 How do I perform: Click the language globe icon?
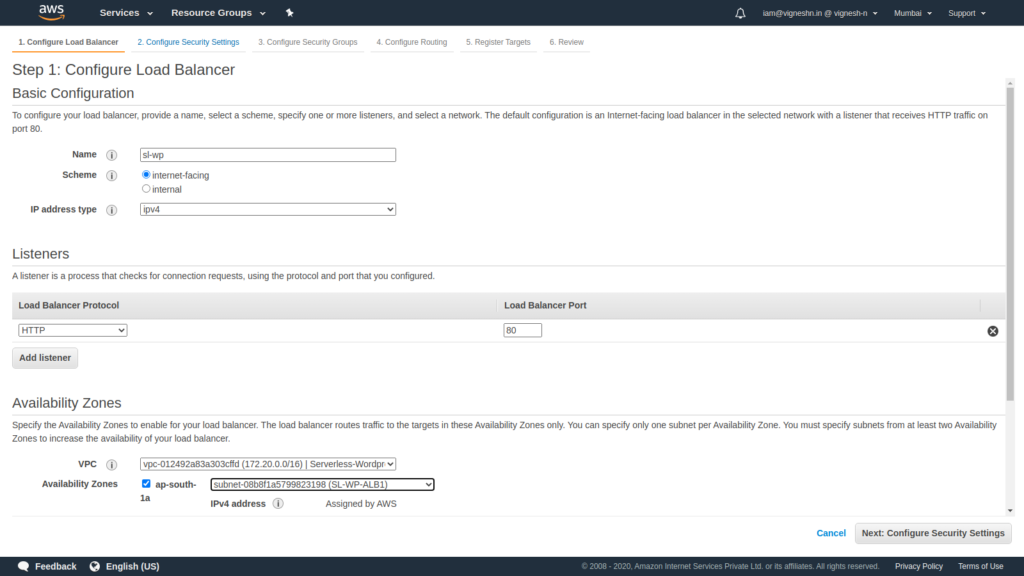pyautogui.click(x=95, y=566)
